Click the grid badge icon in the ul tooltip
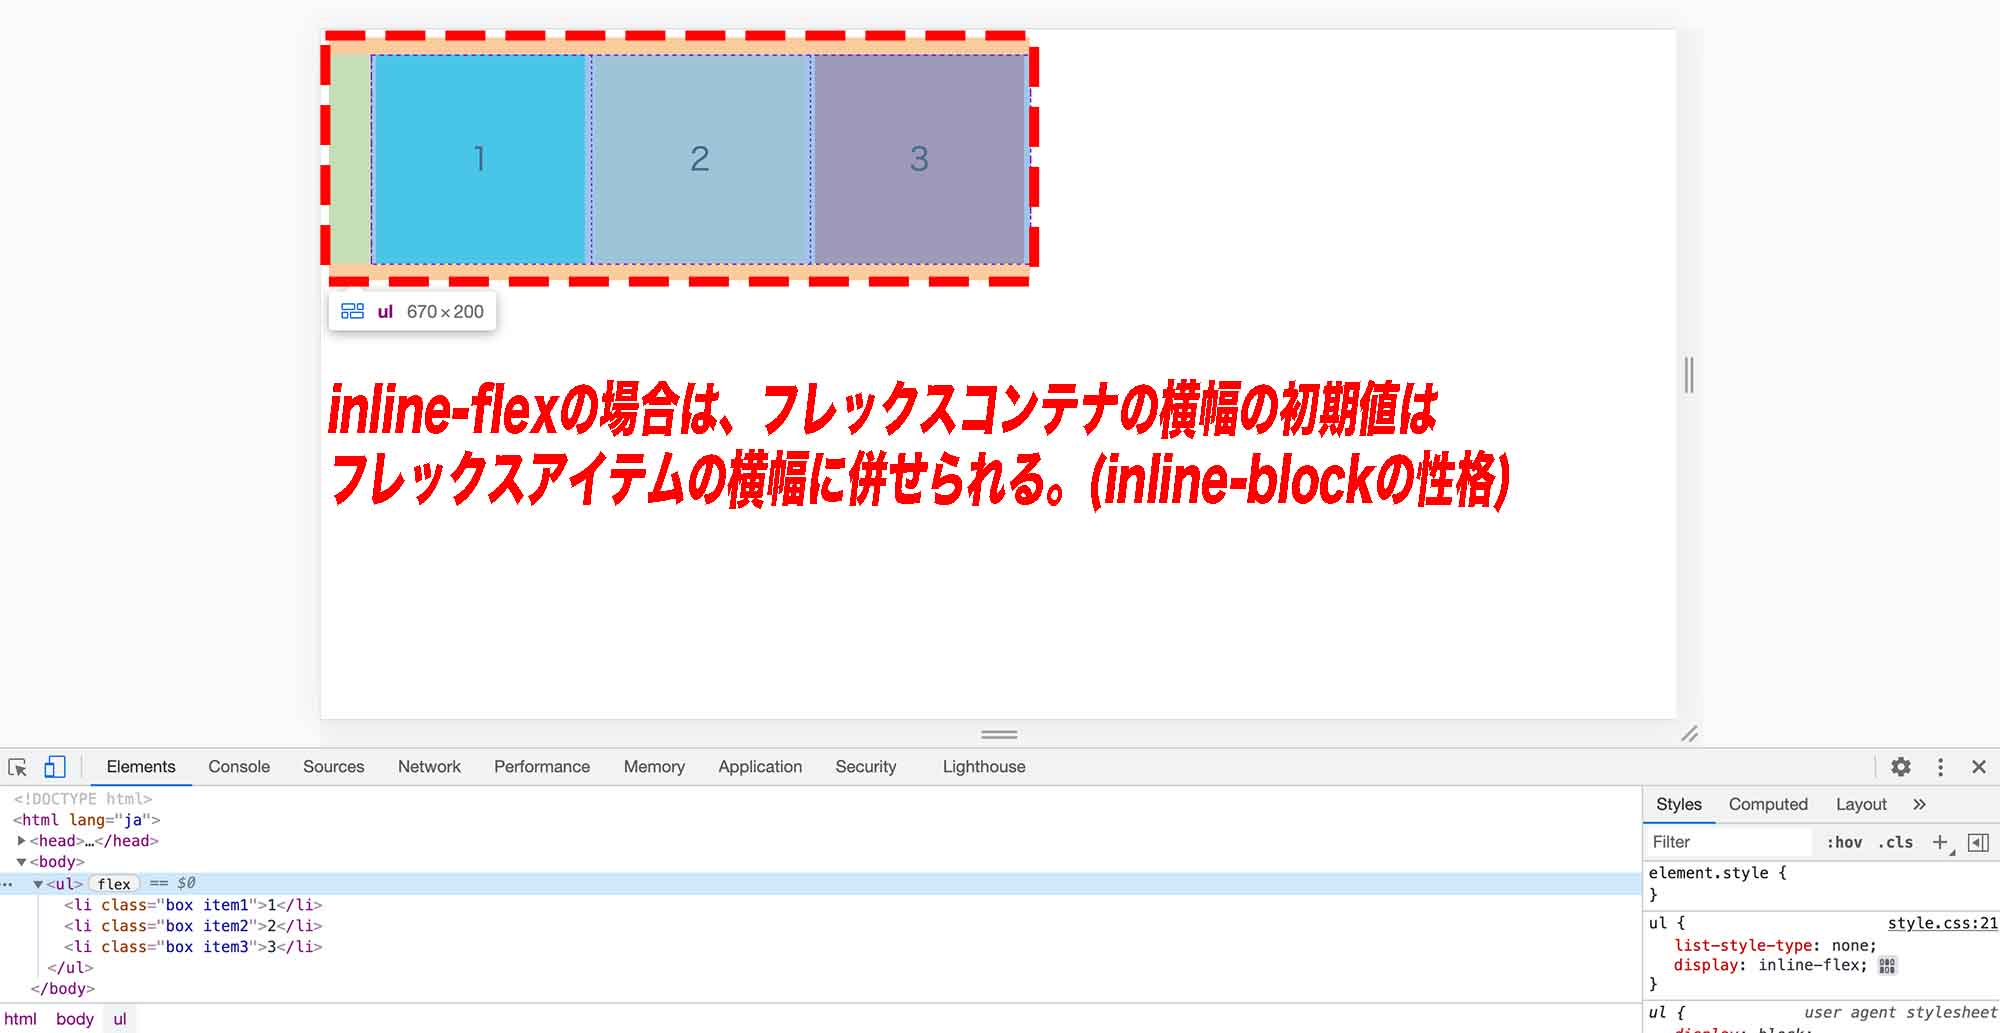Image resolution: width=2000 pixels, height=1033 pixels. (x=353, y=311)
